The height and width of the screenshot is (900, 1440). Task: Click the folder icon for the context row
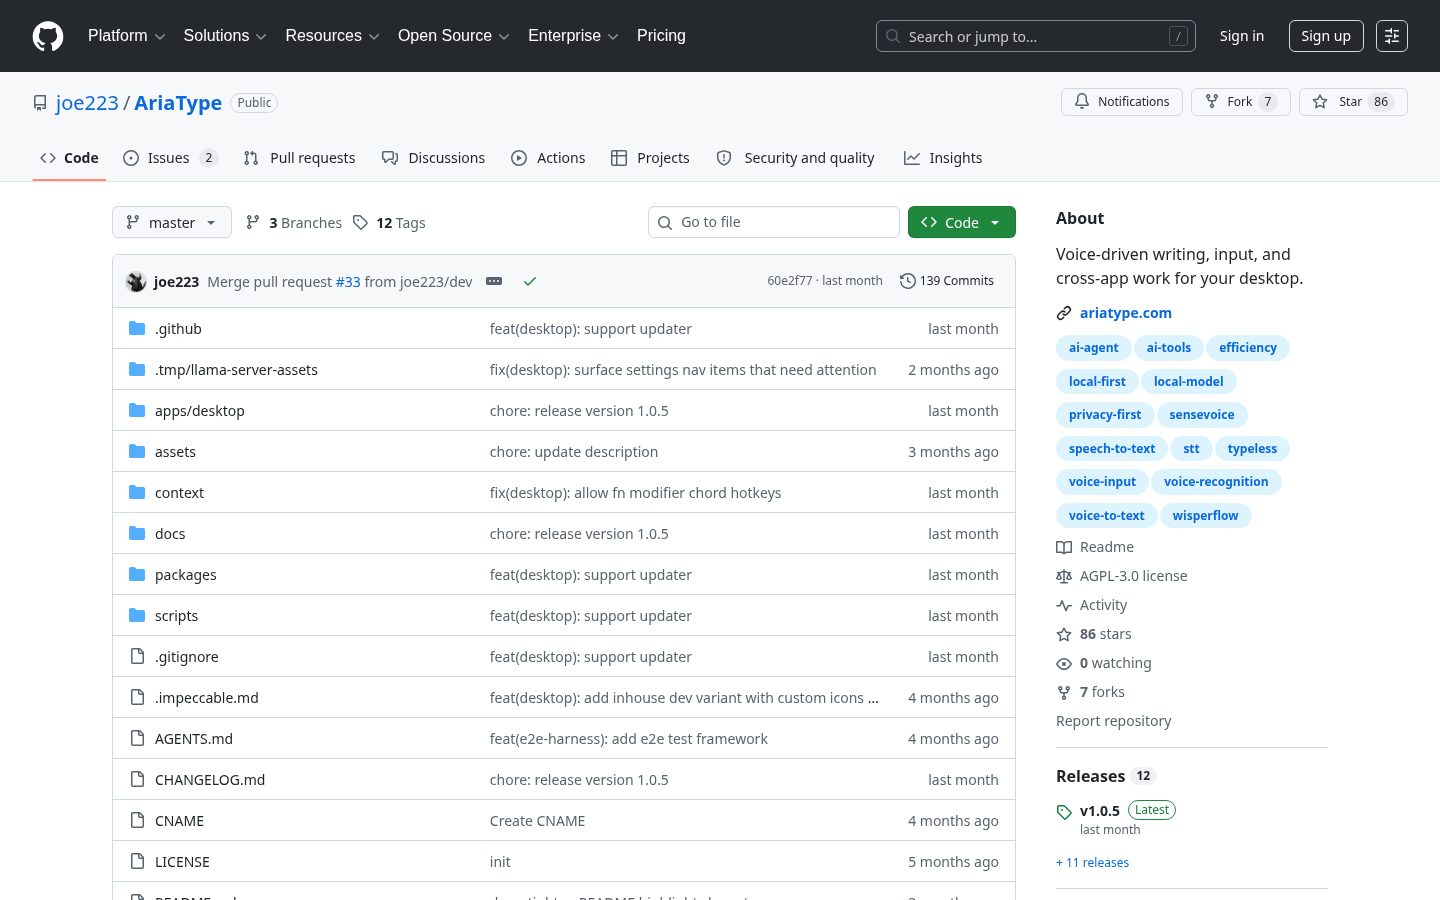pyautogui.click(x=137, y=492)
